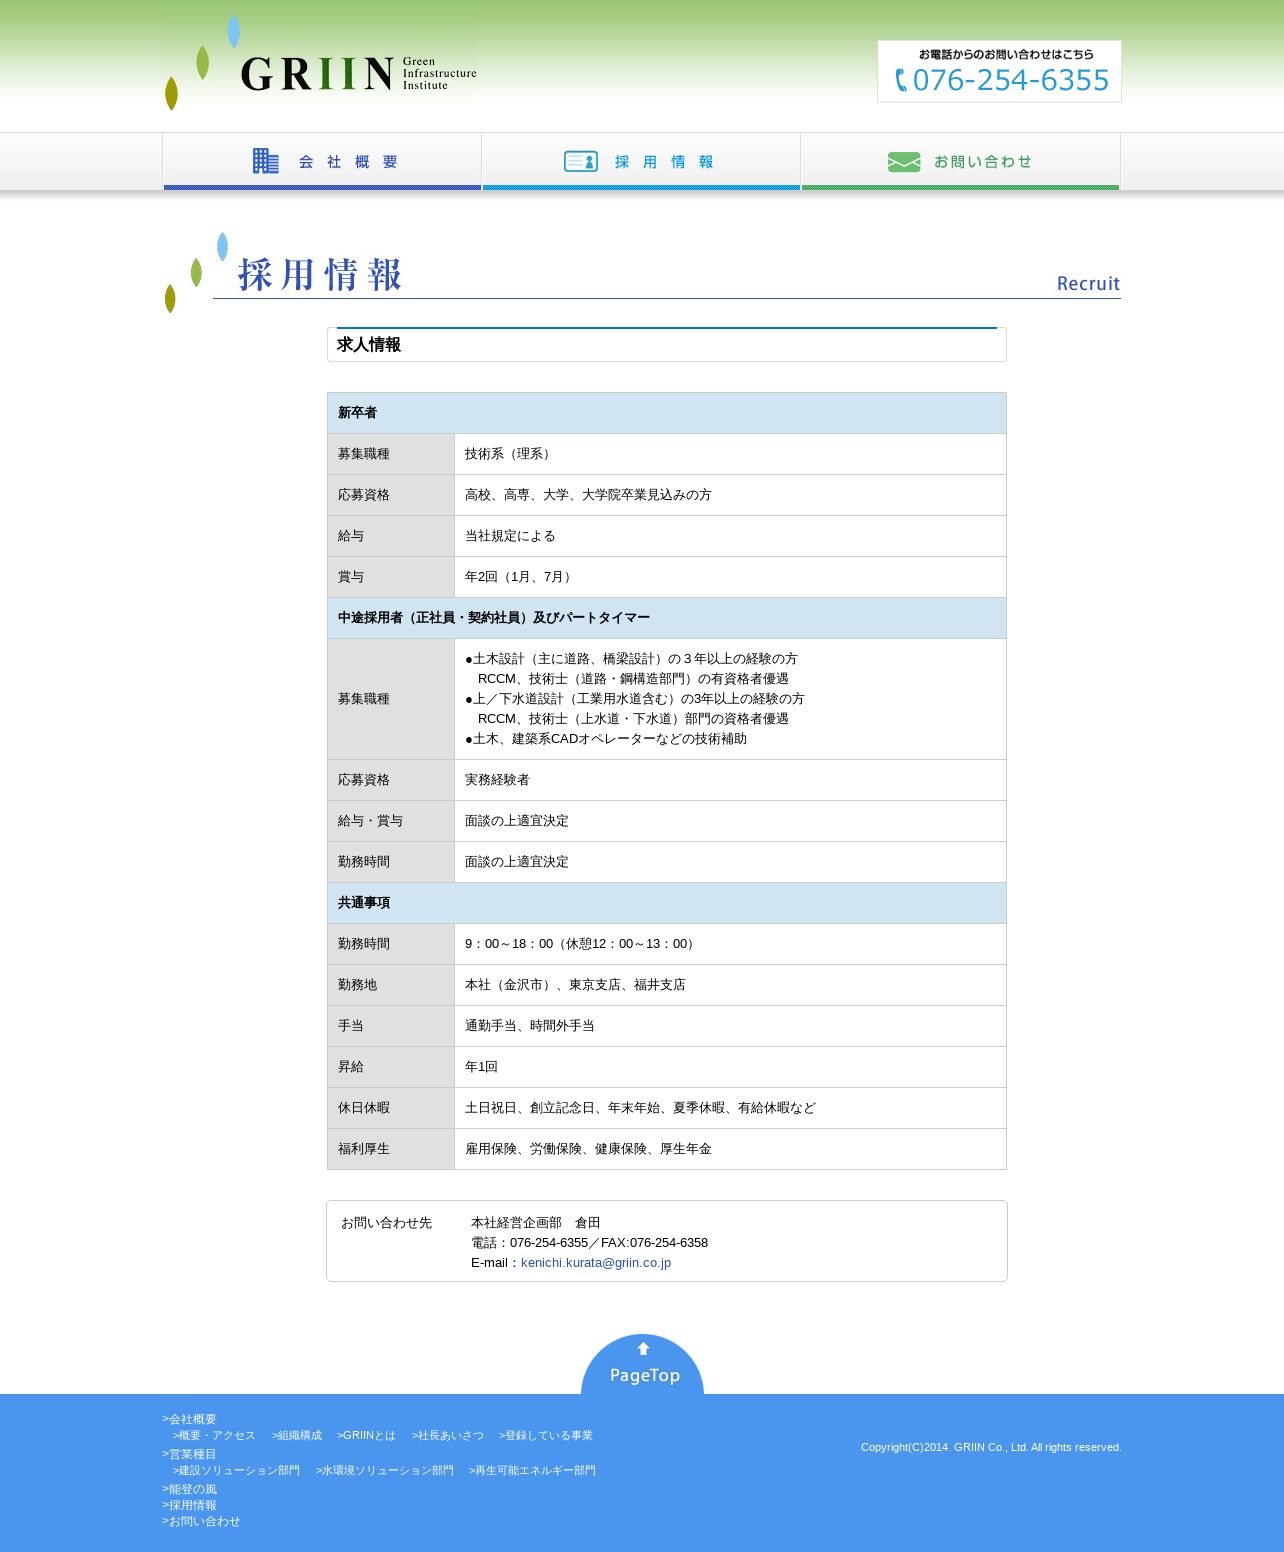This screenshot has width=1284, height=1552.
Task: Click the 本社経営企画部 倉田 contact text
Action: tap(536, 1223)
